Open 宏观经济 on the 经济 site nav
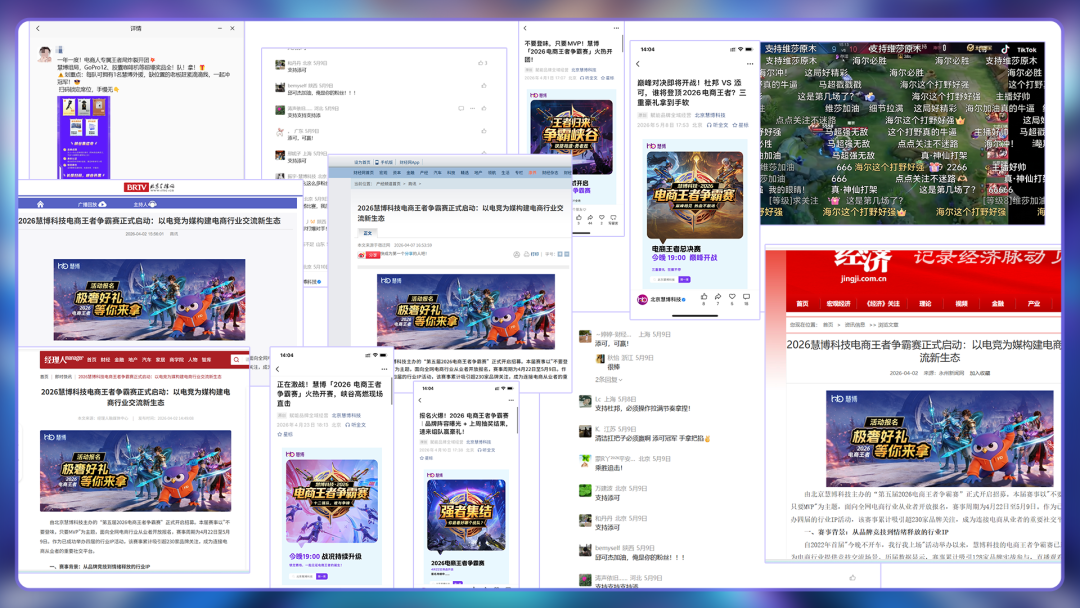The image size is (1080, 608). click(838, 304)
